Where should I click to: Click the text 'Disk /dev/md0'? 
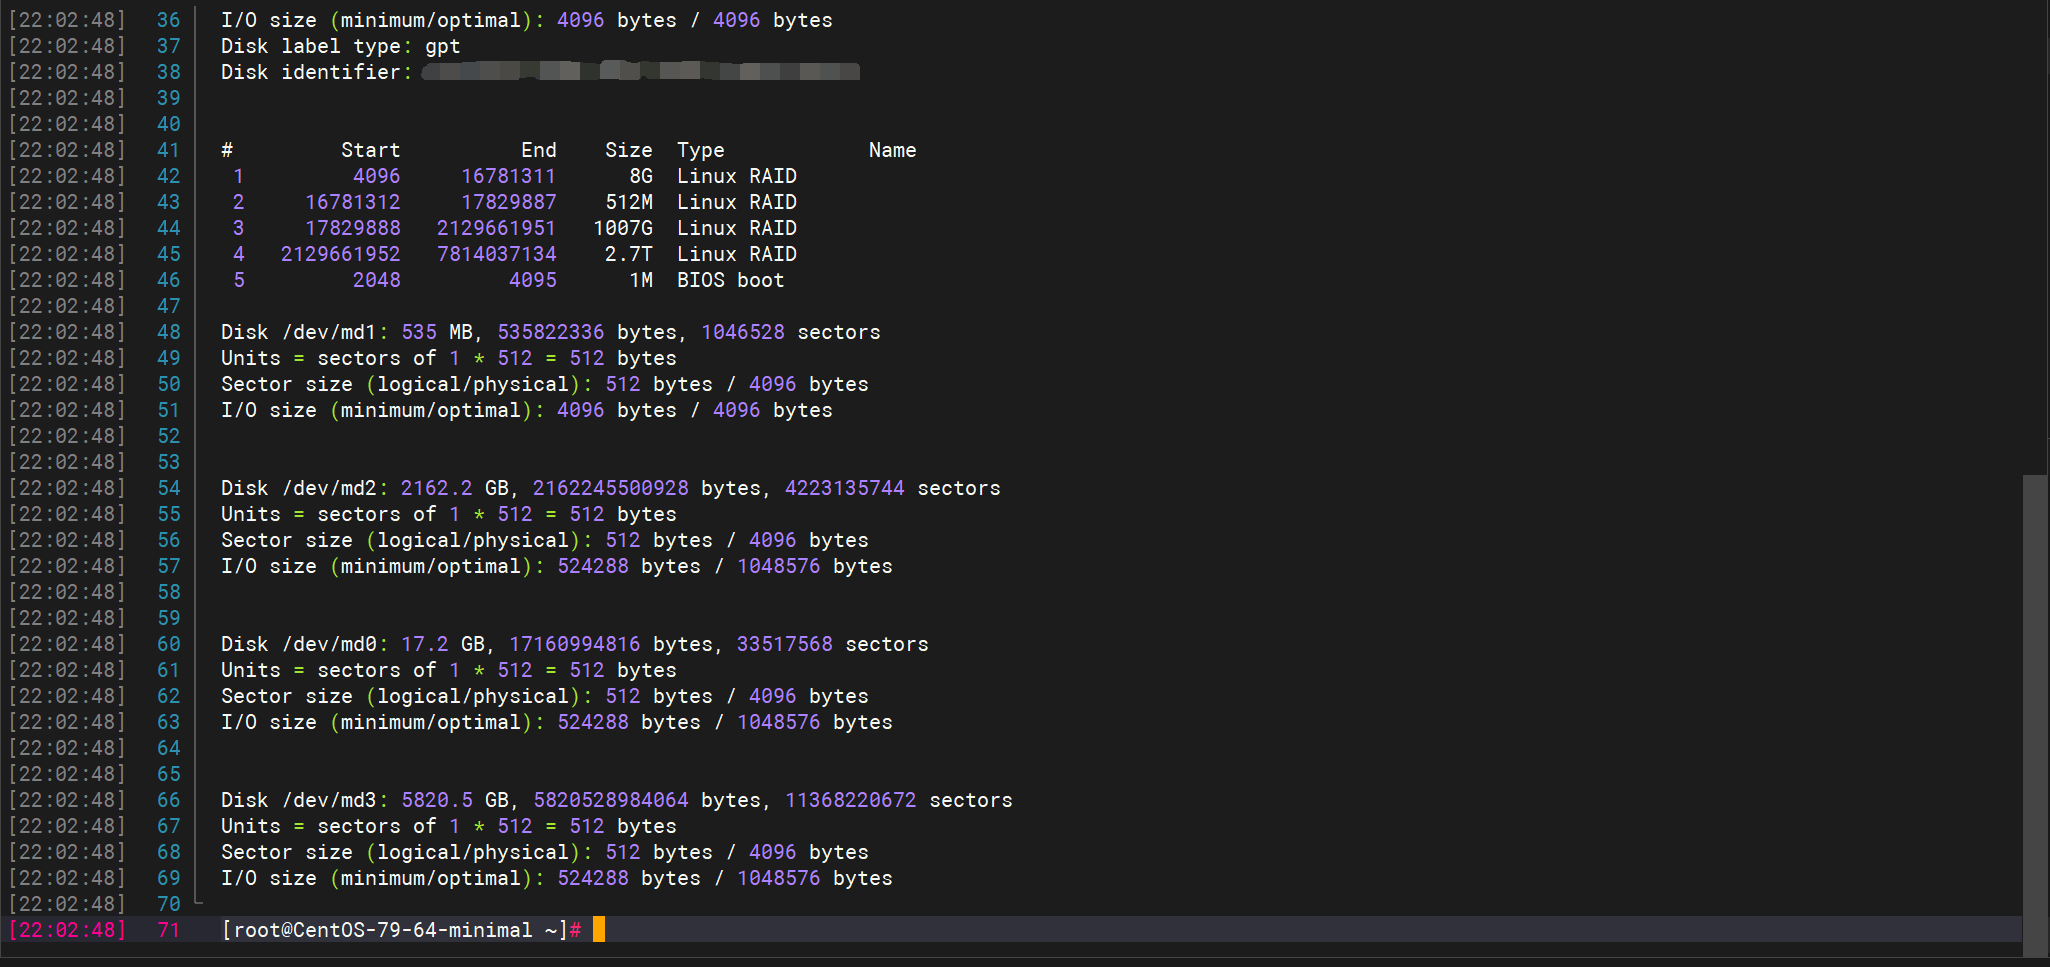pyautogui.click(x=298, y=644)
